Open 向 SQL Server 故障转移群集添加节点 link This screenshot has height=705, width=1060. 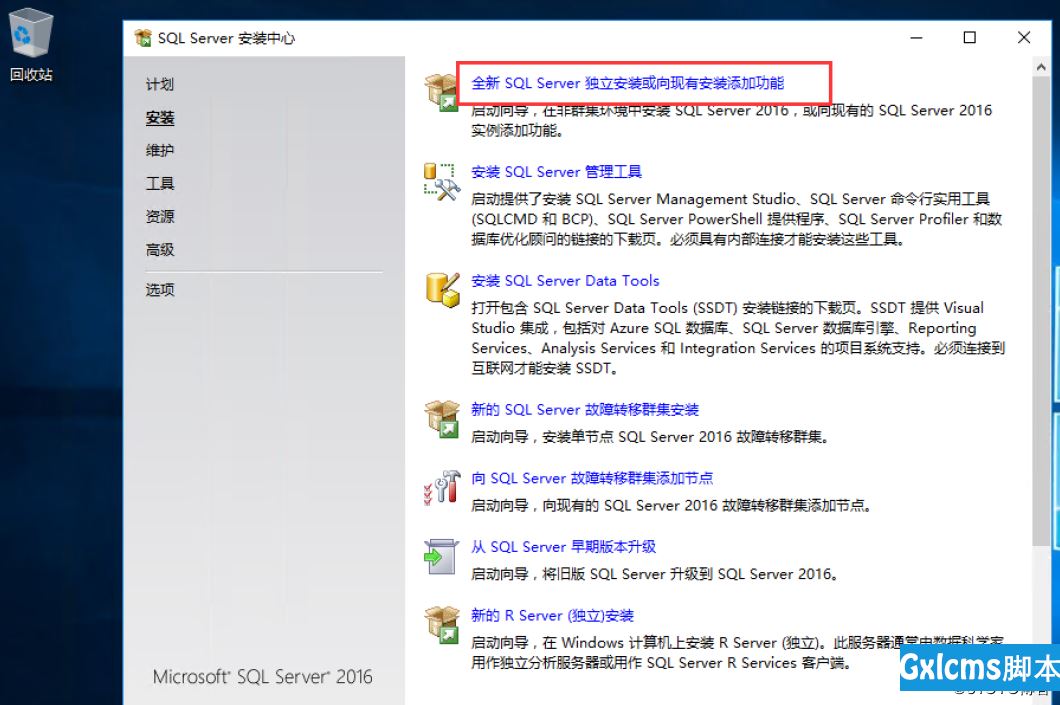[x=592, y=479]
